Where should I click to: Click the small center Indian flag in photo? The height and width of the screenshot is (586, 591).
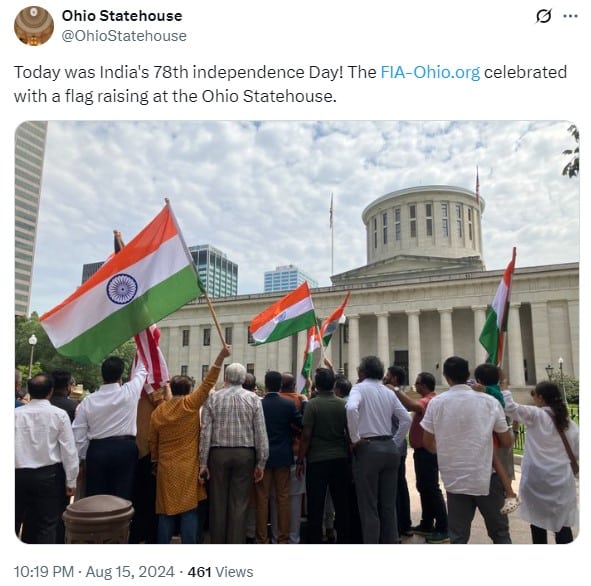[283, 314]
